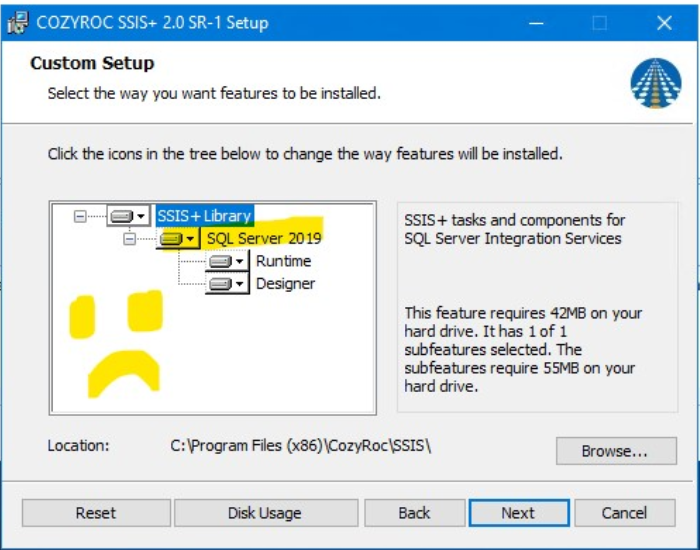Collapse the SSIS+ Library tree node
The height and width of the screenshot is (550, 700).
(x=80, y=217)
